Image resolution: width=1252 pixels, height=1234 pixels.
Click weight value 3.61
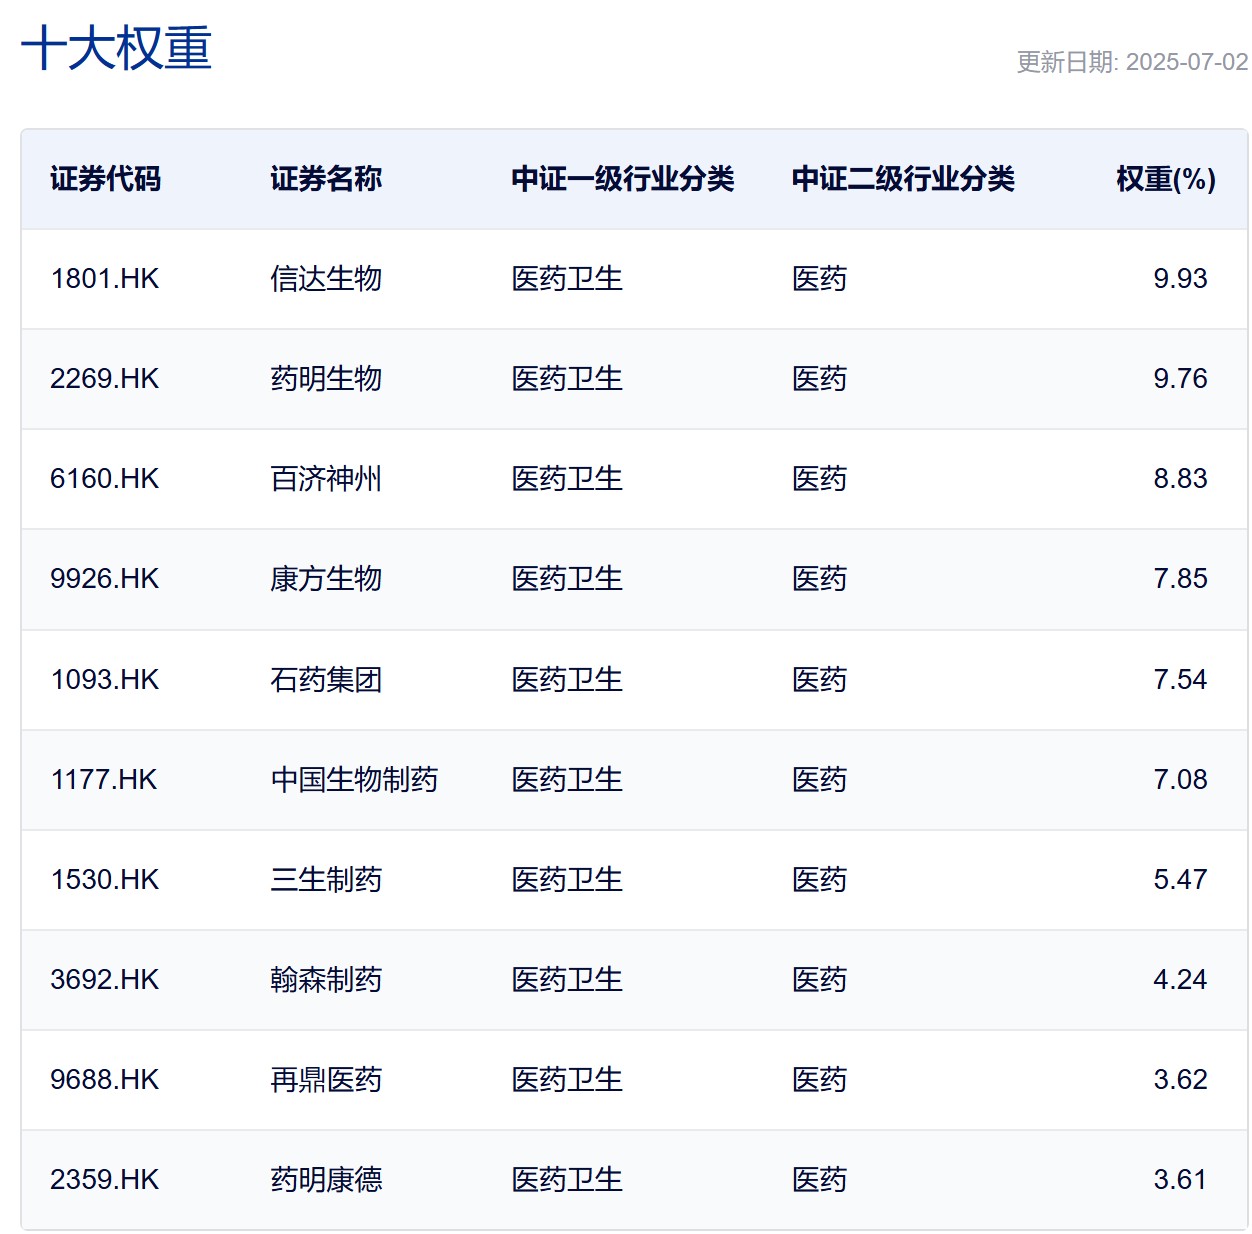pyautogui.click(x=1180, y=1179)
